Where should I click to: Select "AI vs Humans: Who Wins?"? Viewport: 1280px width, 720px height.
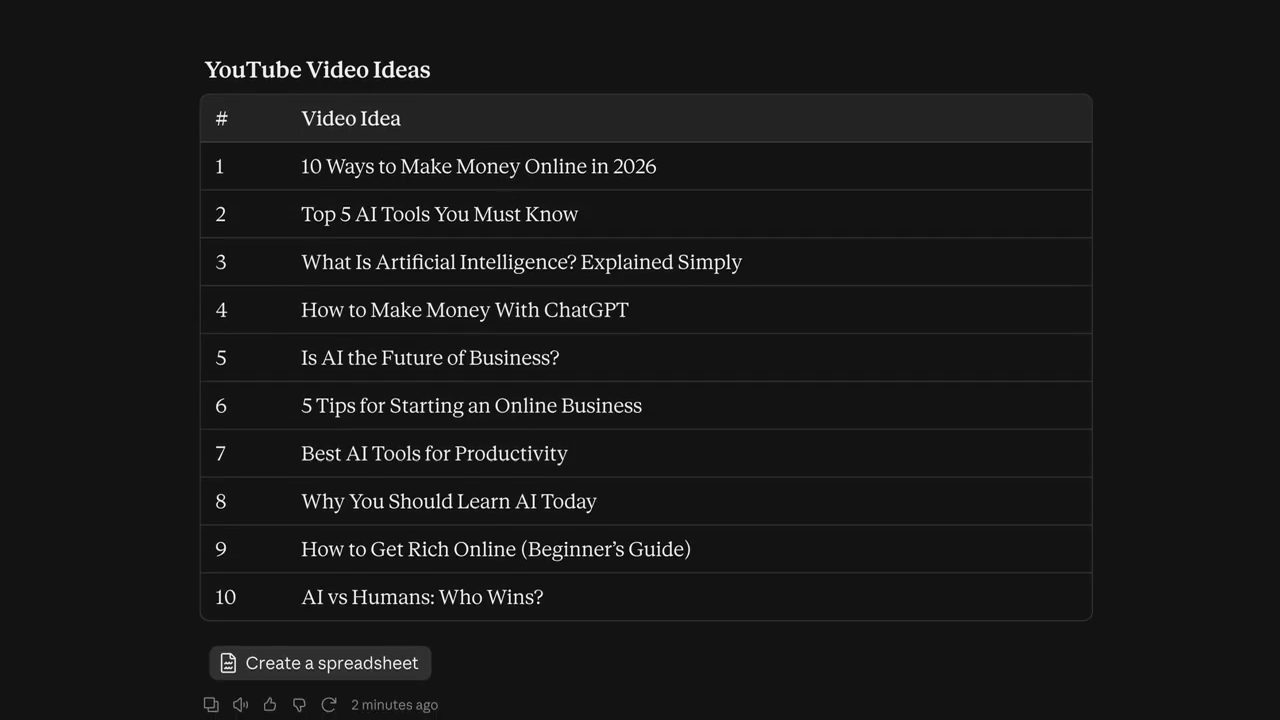tap(422, 597)
